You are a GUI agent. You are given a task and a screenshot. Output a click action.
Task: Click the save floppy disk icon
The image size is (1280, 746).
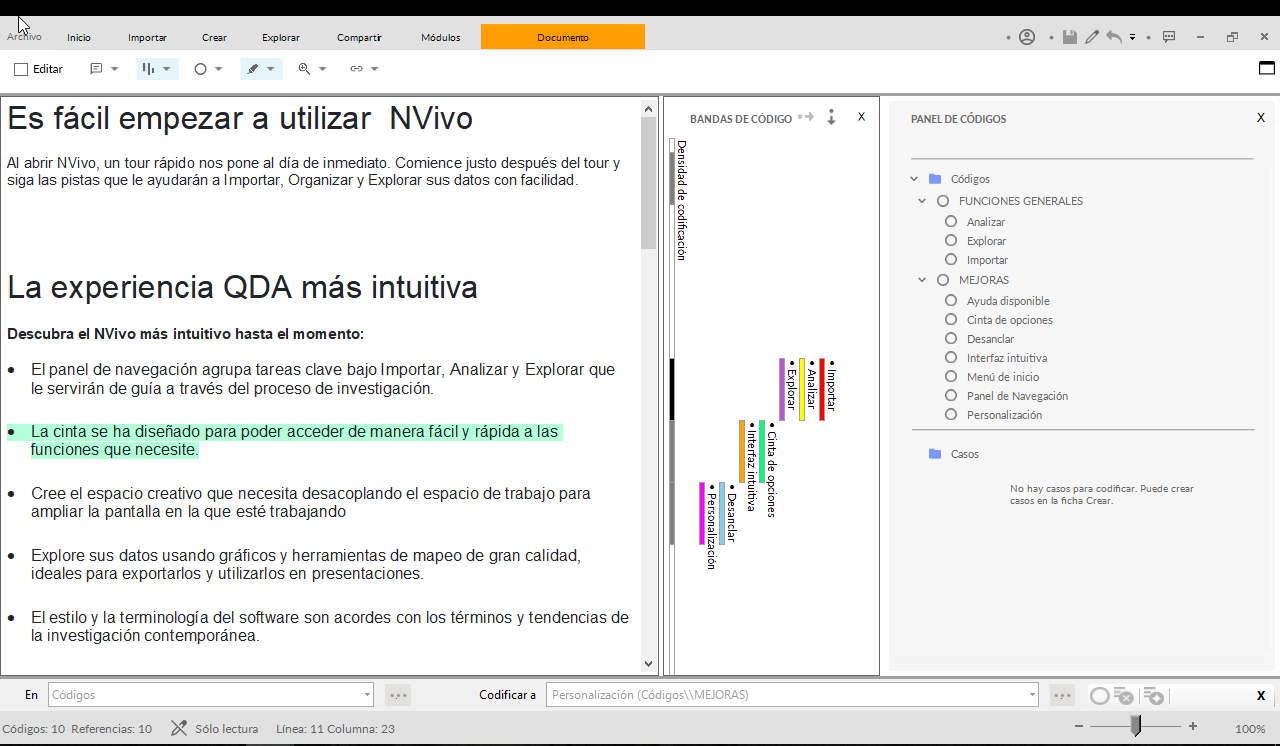1069,37
